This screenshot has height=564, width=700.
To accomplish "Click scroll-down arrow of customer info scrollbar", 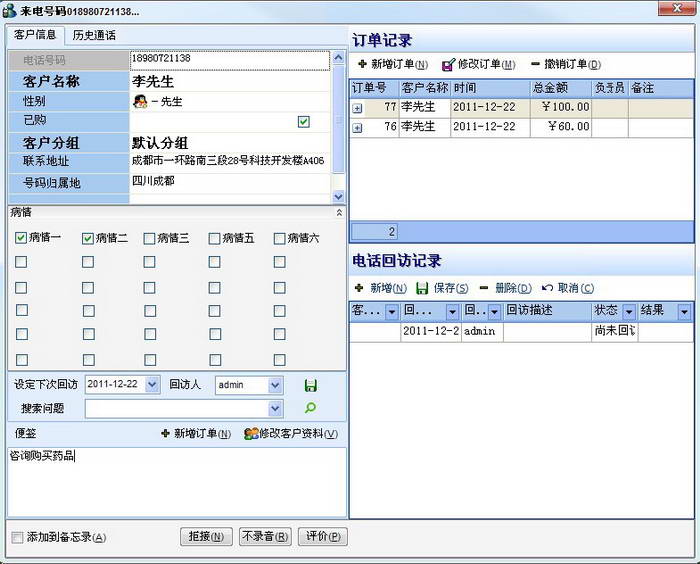I will [338, 196].
